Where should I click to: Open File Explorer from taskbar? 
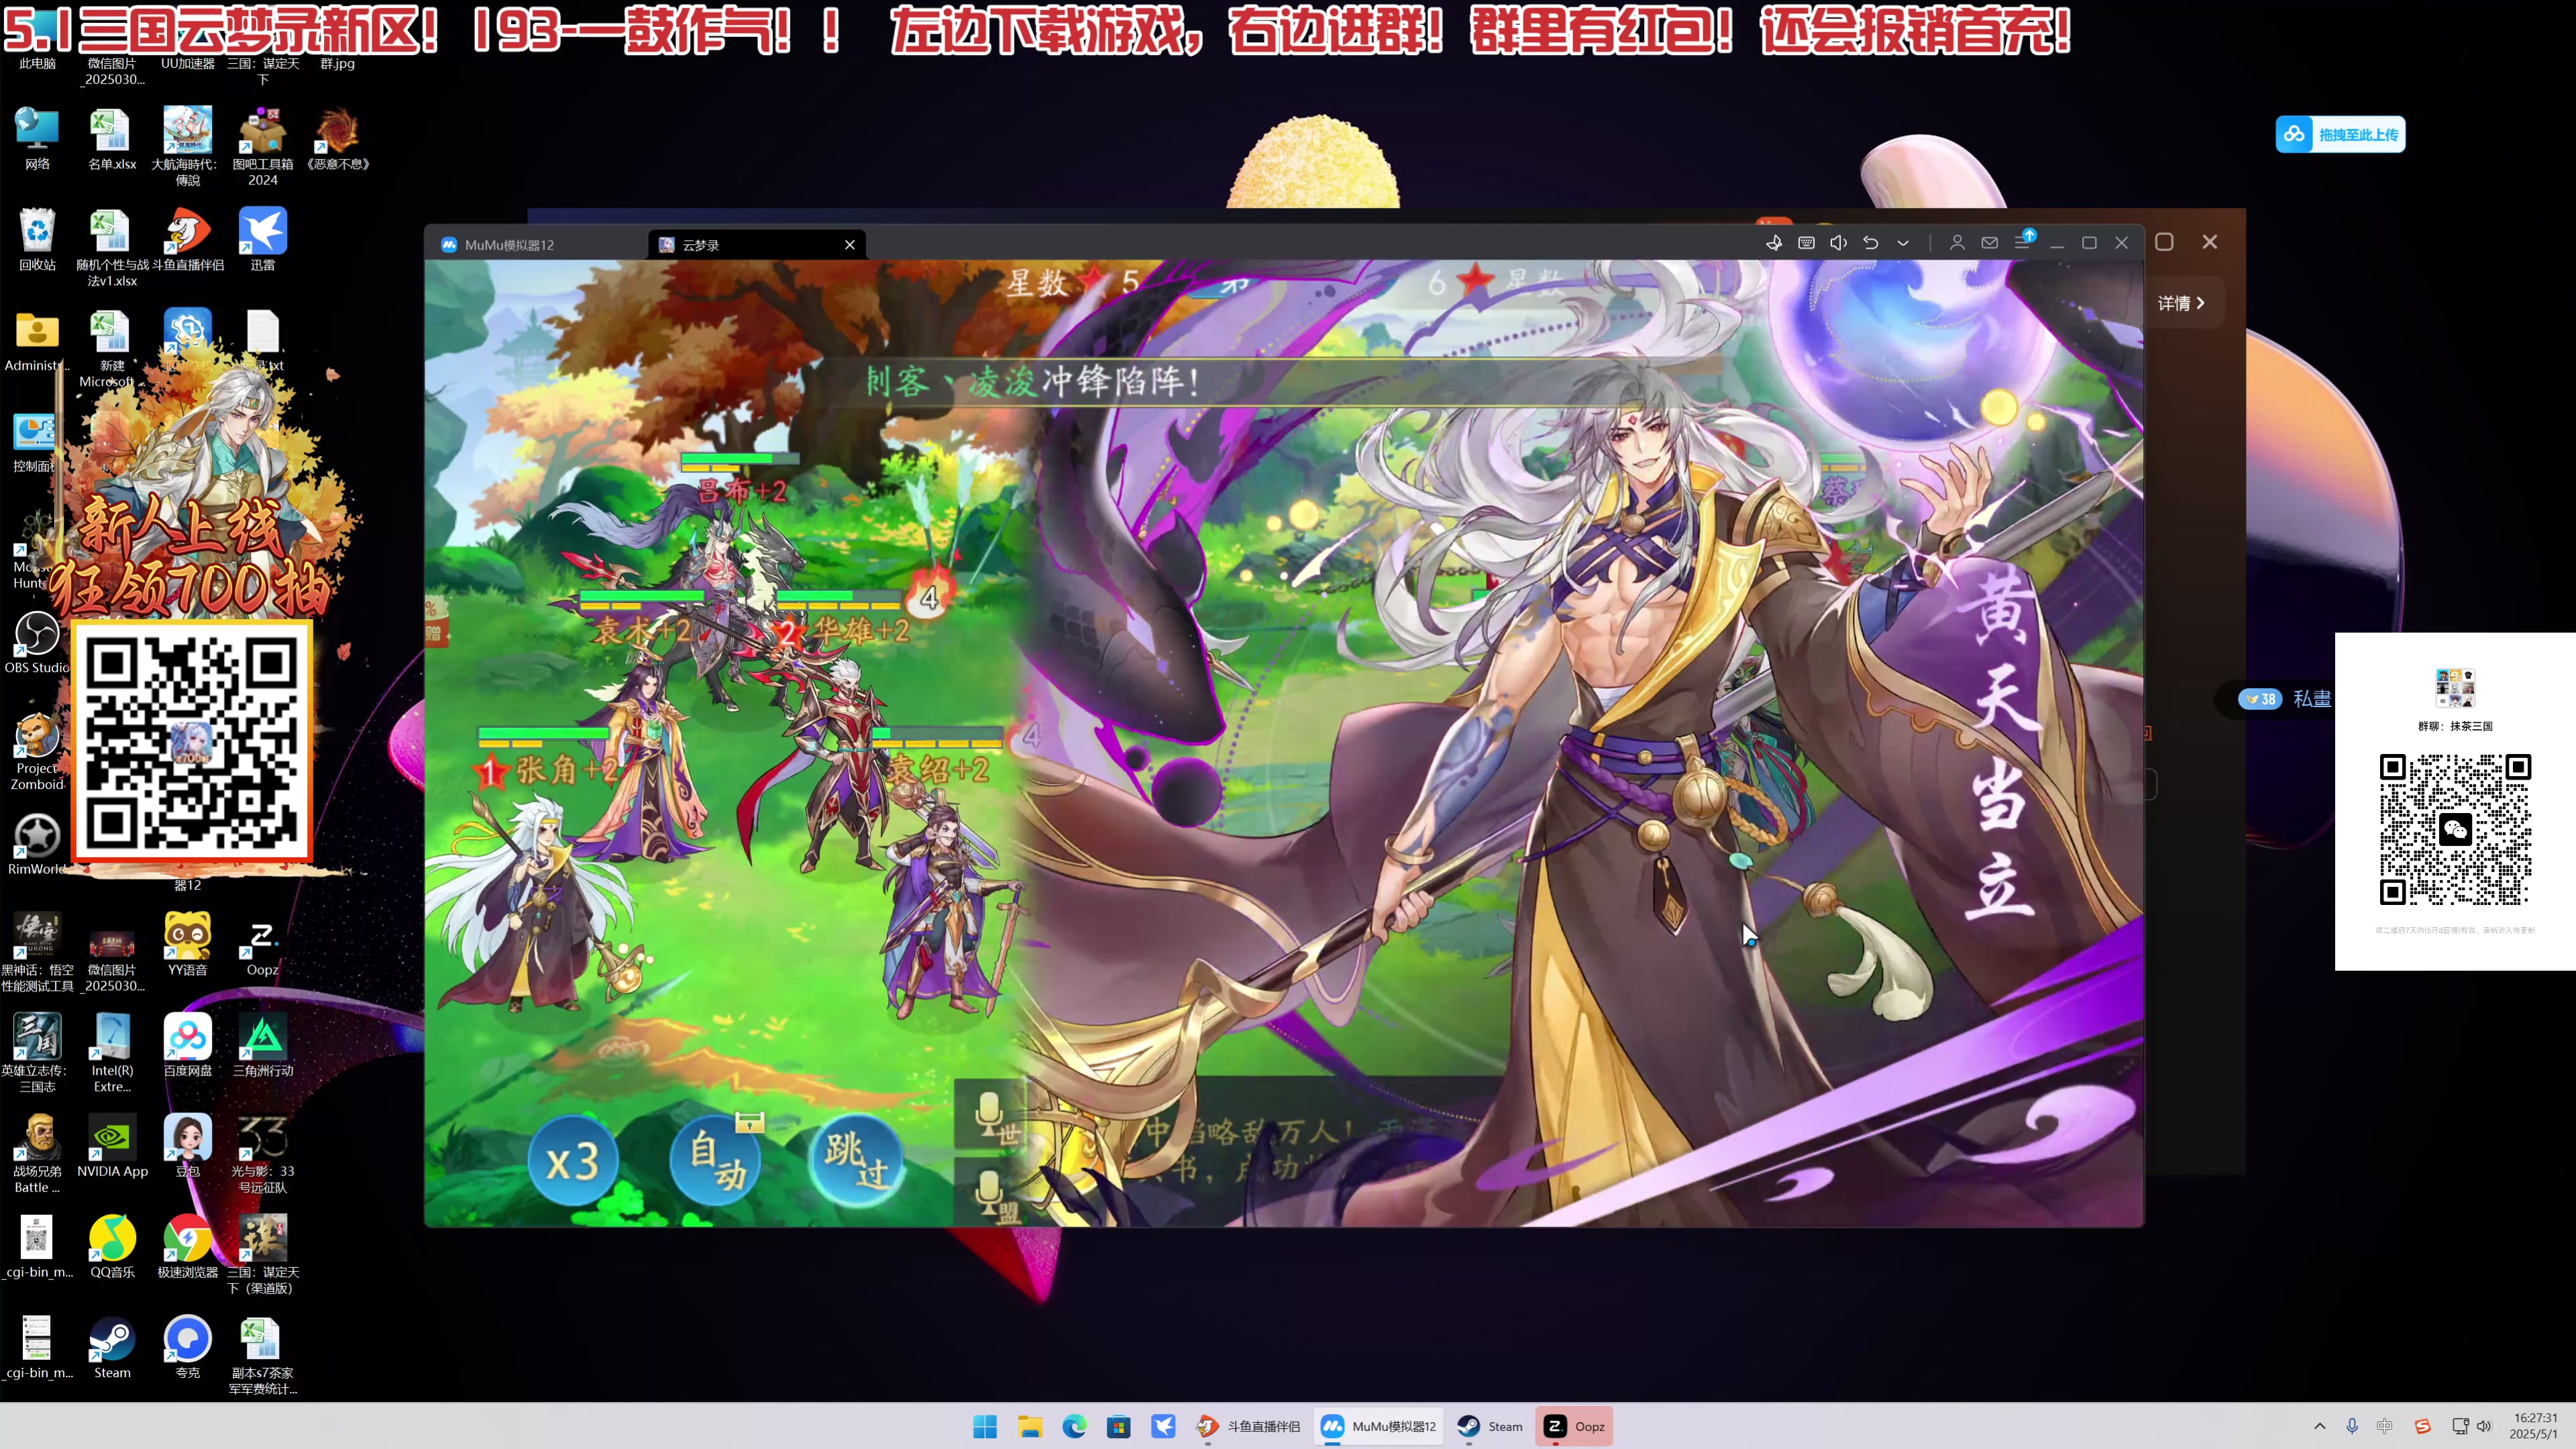pos(1030,1426)
